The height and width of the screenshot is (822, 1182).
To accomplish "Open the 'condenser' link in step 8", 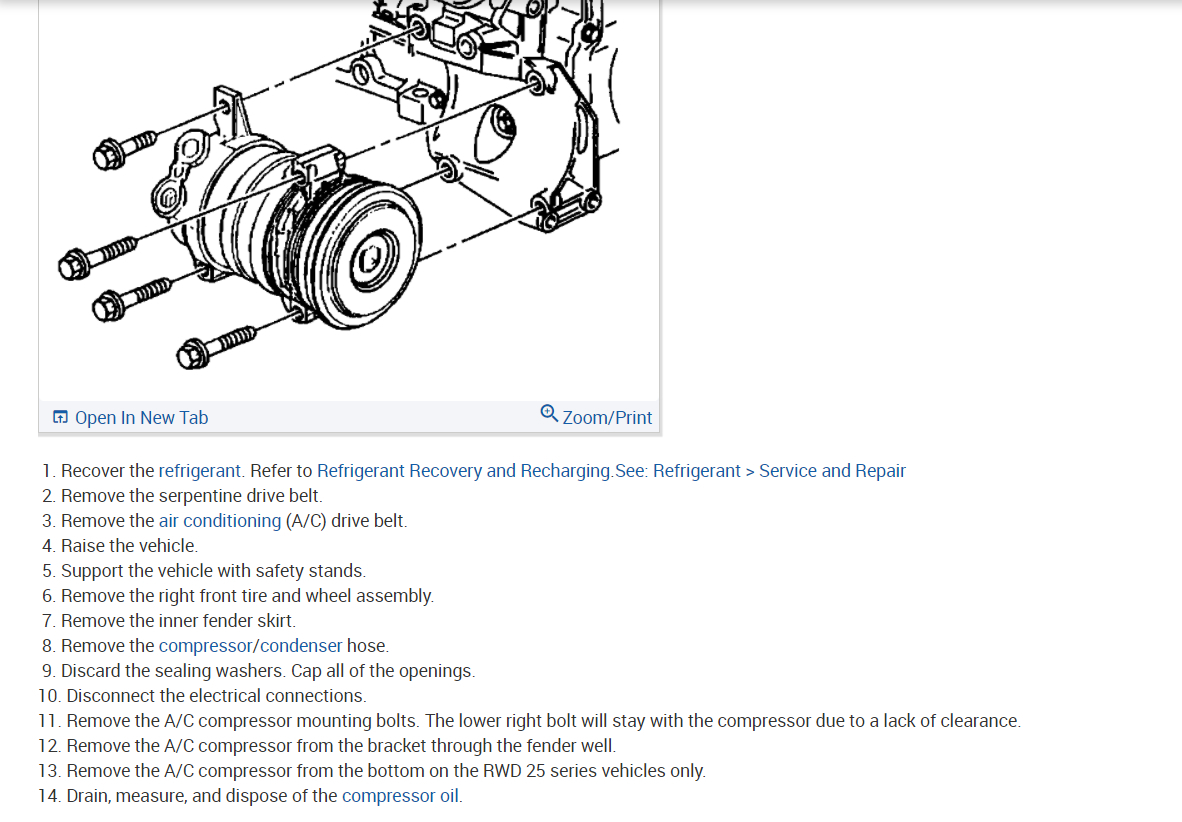I will click(301, 646).
